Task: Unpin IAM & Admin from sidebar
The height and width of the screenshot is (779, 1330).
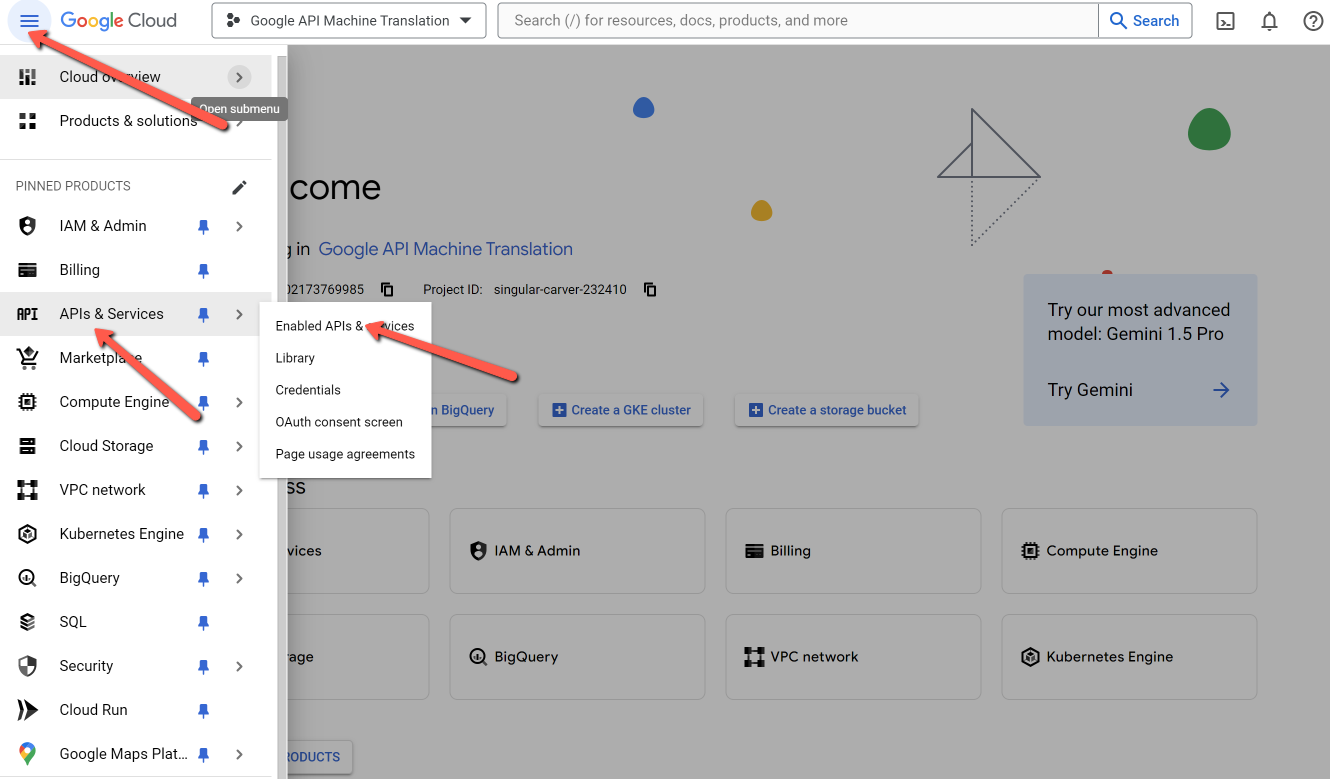Action: [x=203, y=227]
